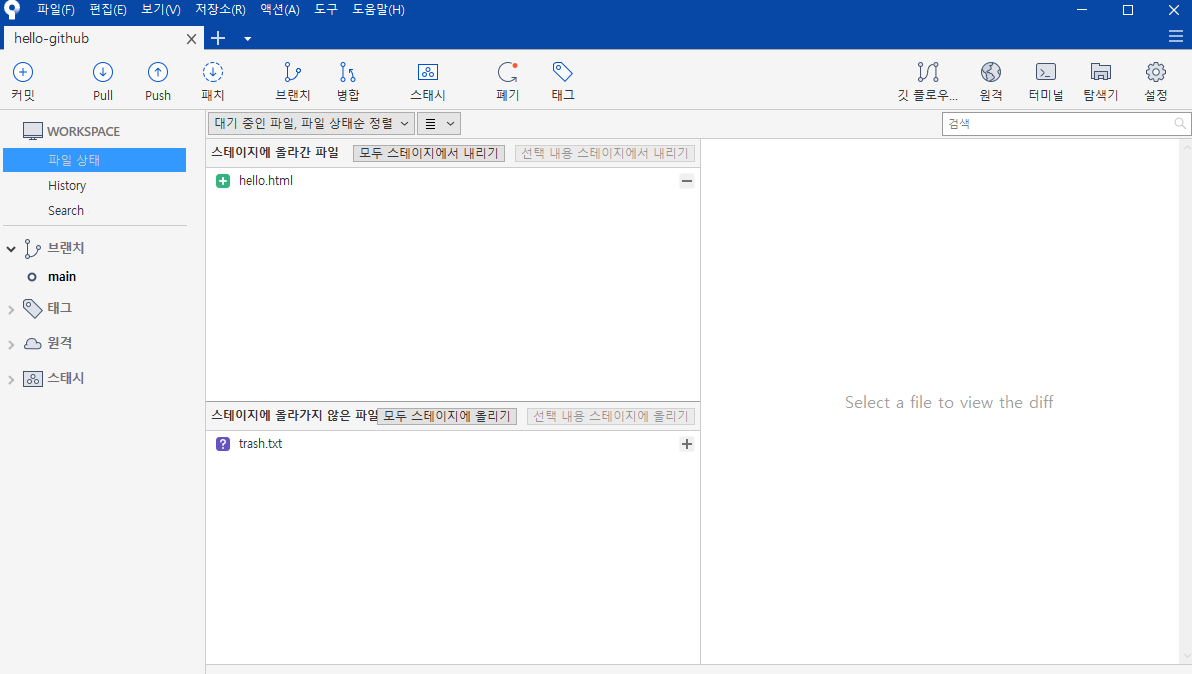
Task: Open 설정 (Settings) gear icon
Action: pyautogui.click(x=1156, y=72)
